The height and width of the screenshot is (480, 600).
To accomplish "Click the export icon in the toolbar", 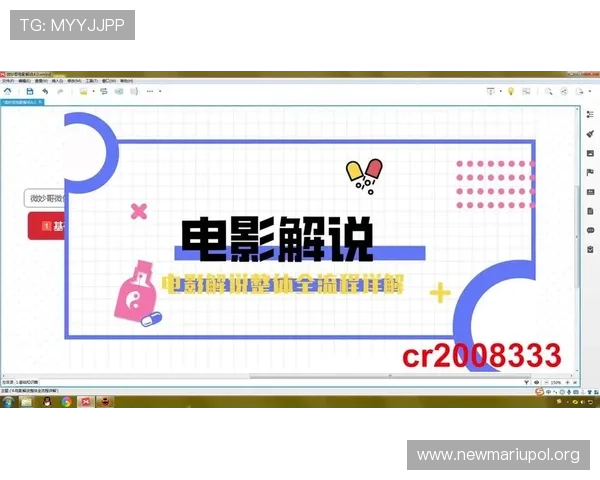I will (580, 91).
